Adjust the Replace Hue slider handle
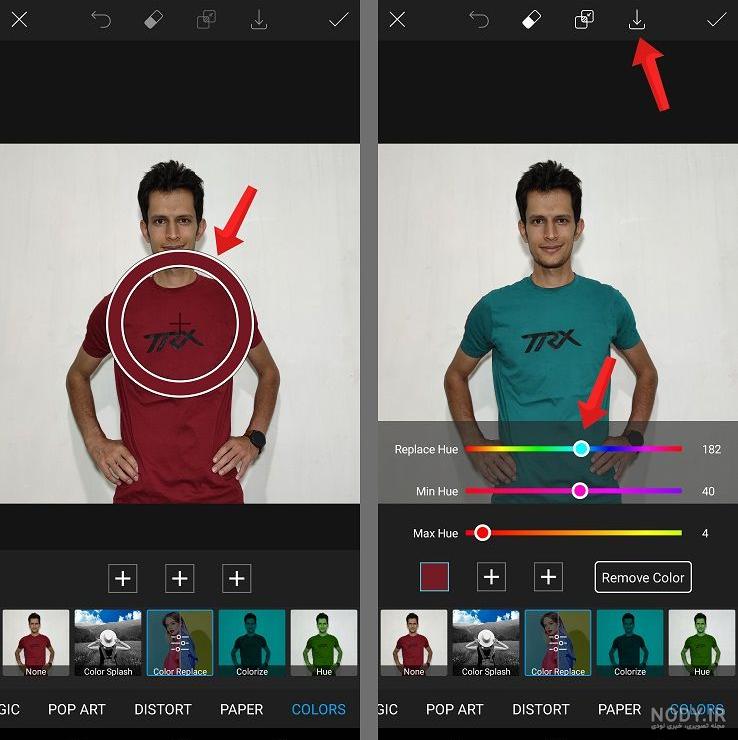Viewport: 738px width, 740px height. click(x=581, y=448)
